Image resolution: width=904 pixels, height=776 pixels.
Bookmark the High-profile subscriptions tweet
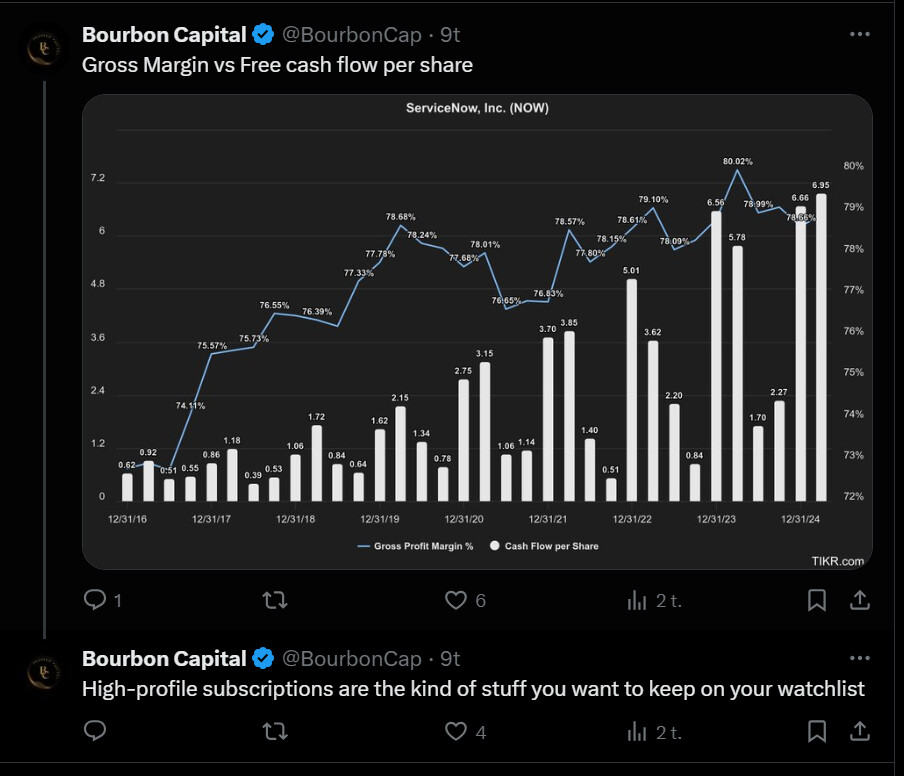(816, 732)
